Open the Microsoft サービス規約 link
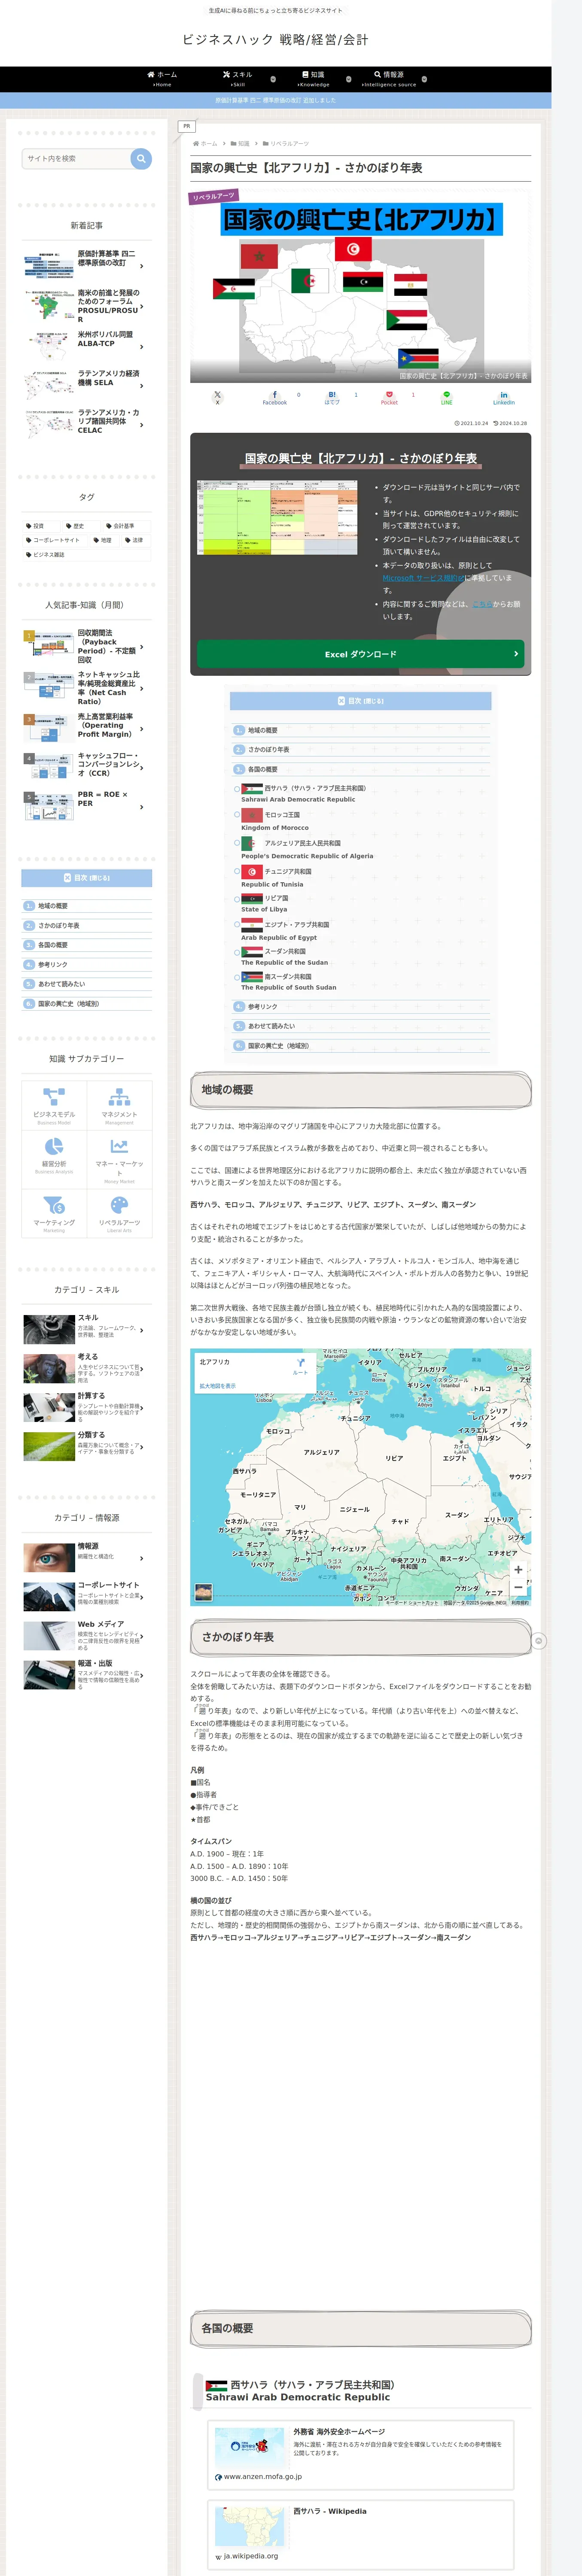 tap(424, 578)
